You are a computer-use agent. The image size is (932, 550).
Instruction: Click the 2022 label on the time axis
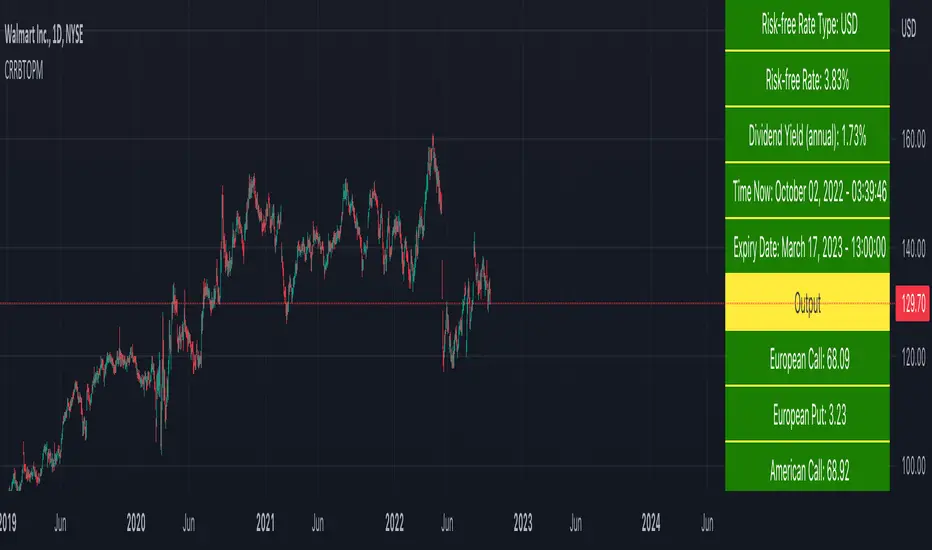tap(394, 523)
